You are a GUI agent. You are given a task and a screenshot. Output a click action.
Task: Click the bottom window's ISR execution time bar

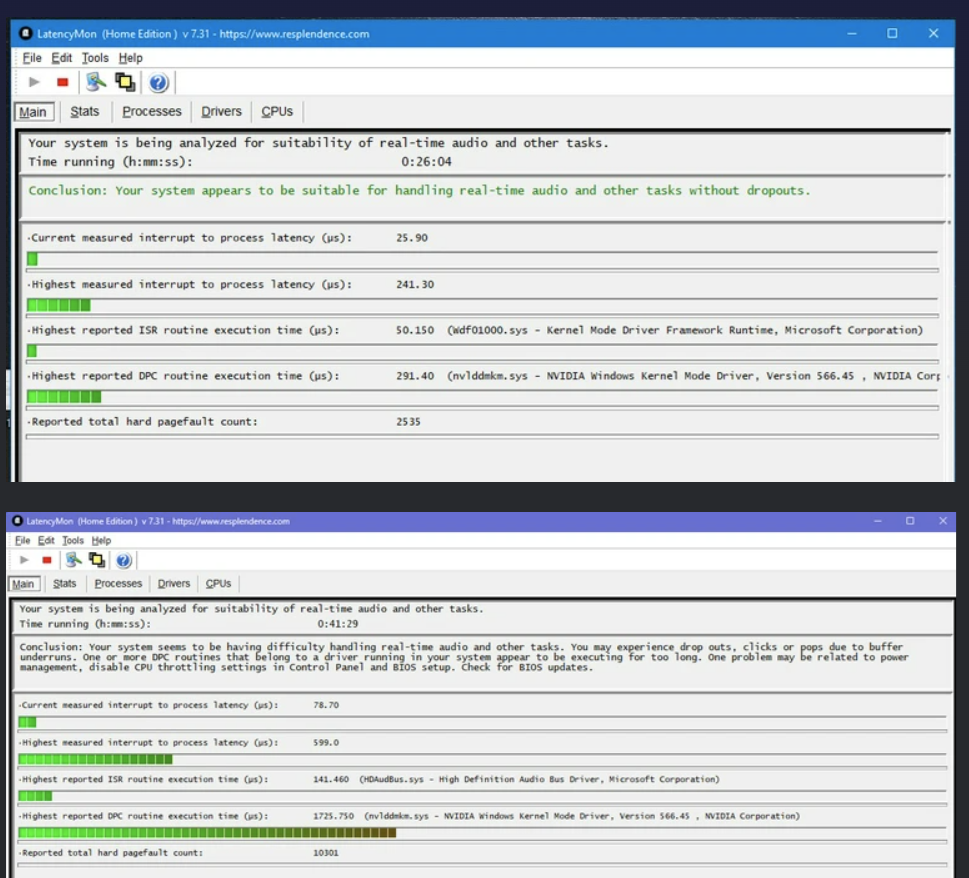(483, 796)
